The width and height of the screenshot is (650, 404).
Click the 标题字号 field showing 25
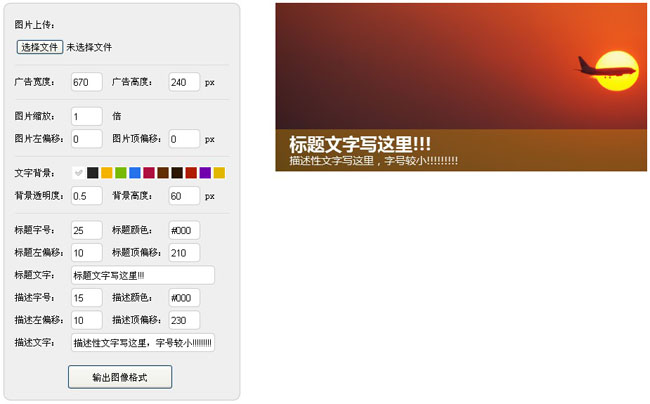[x=86, y=230]
